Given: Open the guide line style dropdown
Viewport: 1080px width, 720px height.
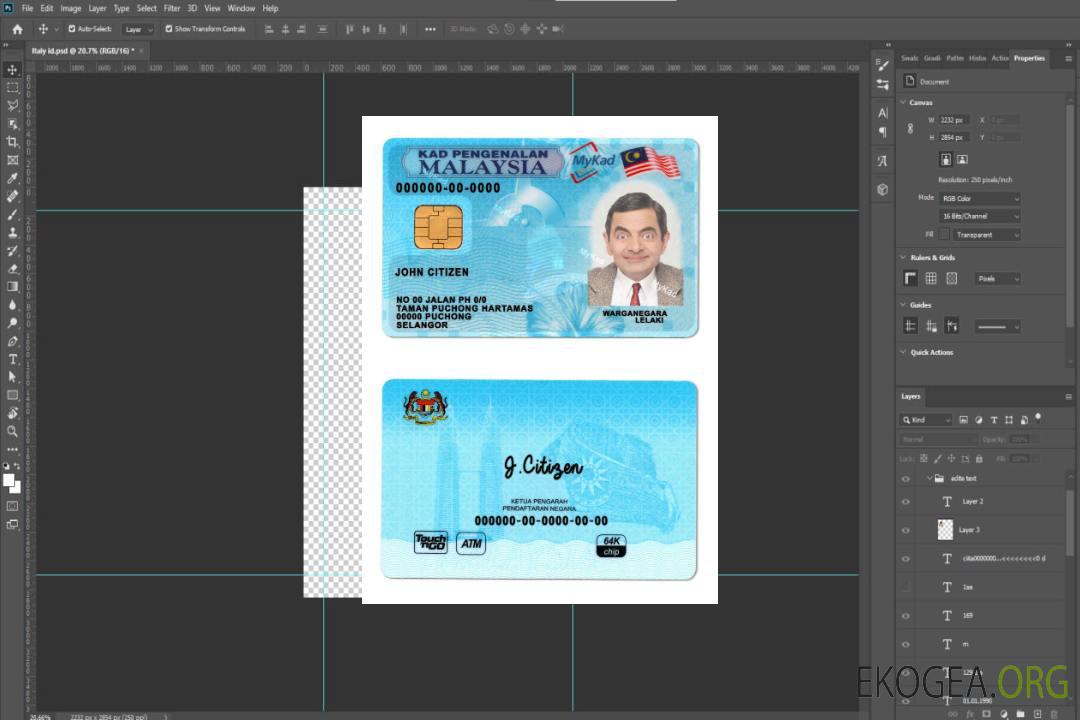Looking at the screenshot, I should click(x=998, y=327).
